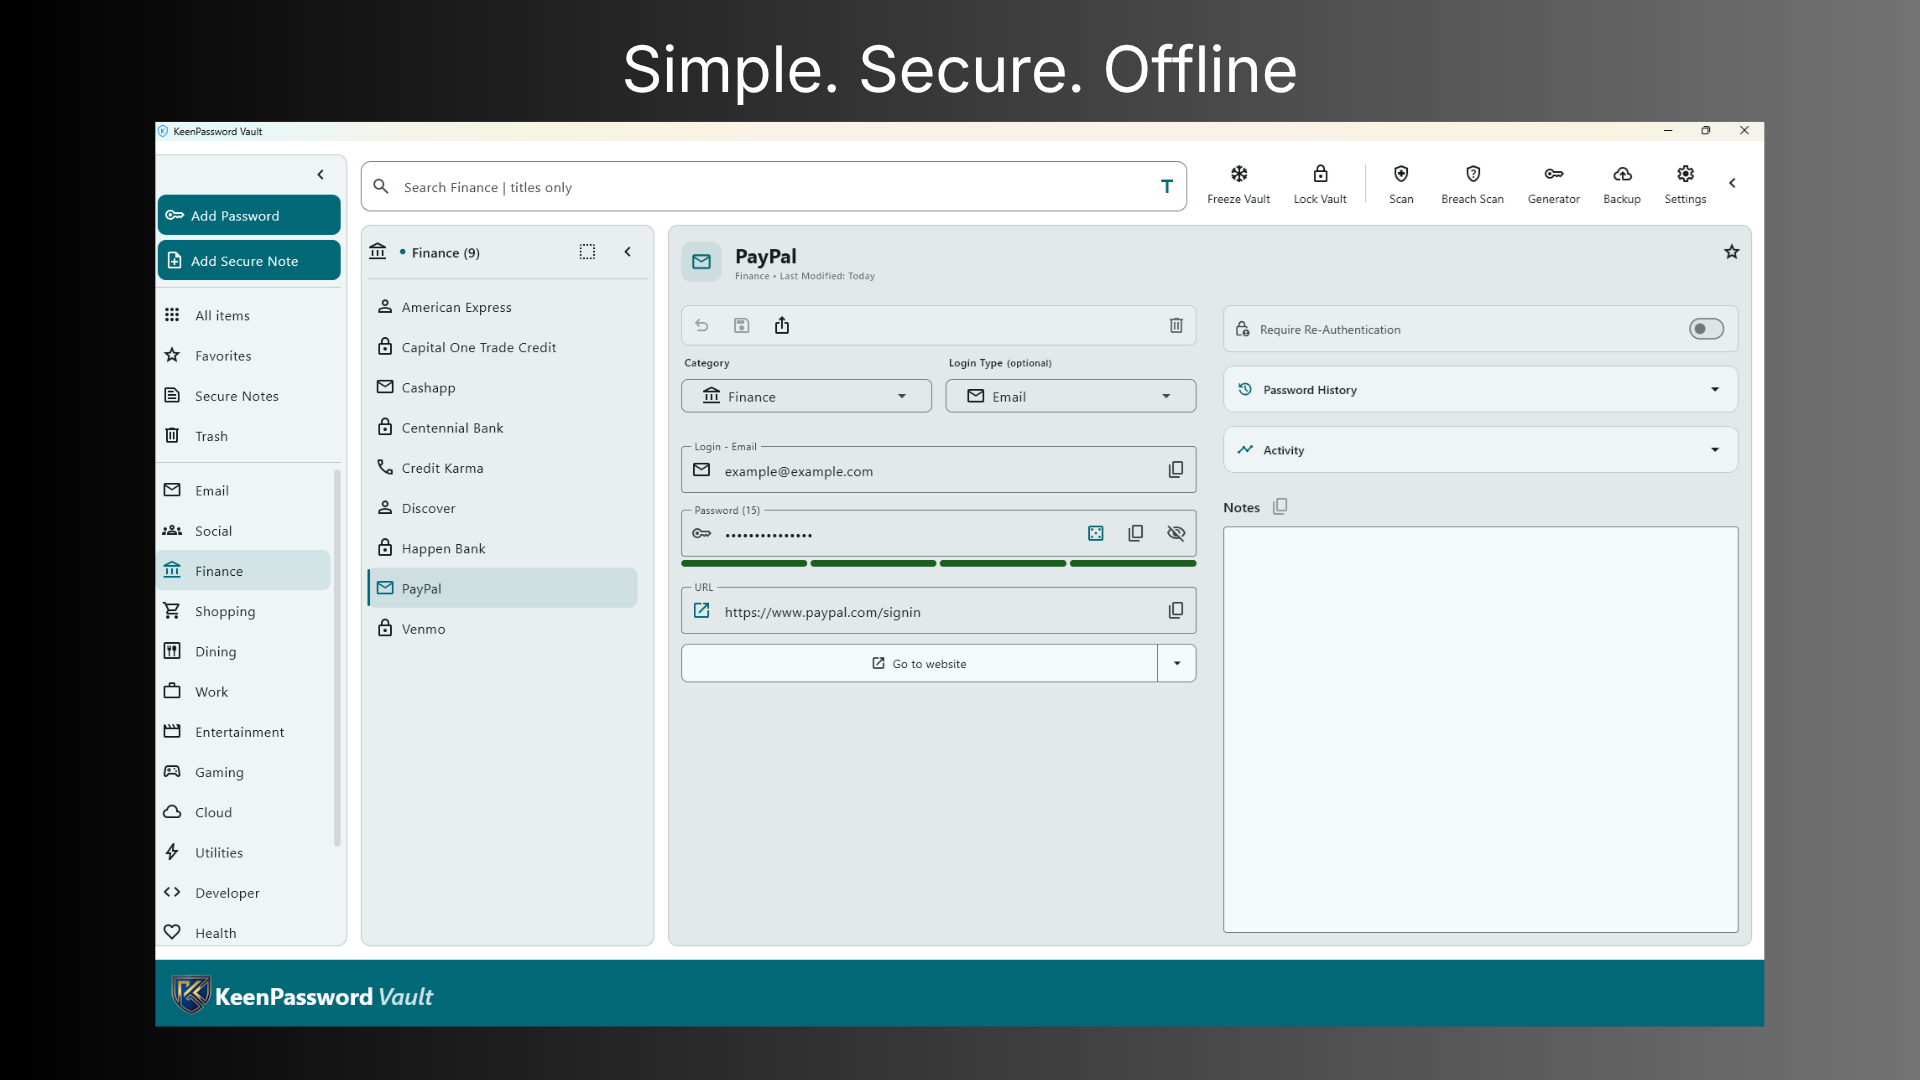Click the sidebar category scrollbar

click(337, 657)
